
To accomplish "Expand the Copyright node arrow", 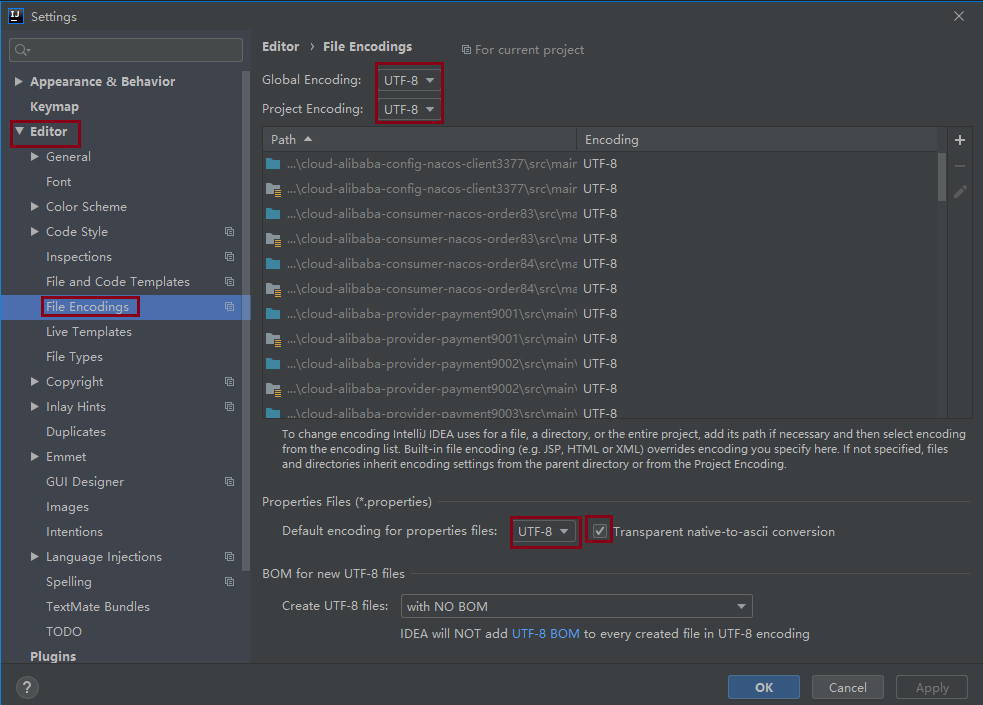I will pyautogui.click(x=35, y=382).
